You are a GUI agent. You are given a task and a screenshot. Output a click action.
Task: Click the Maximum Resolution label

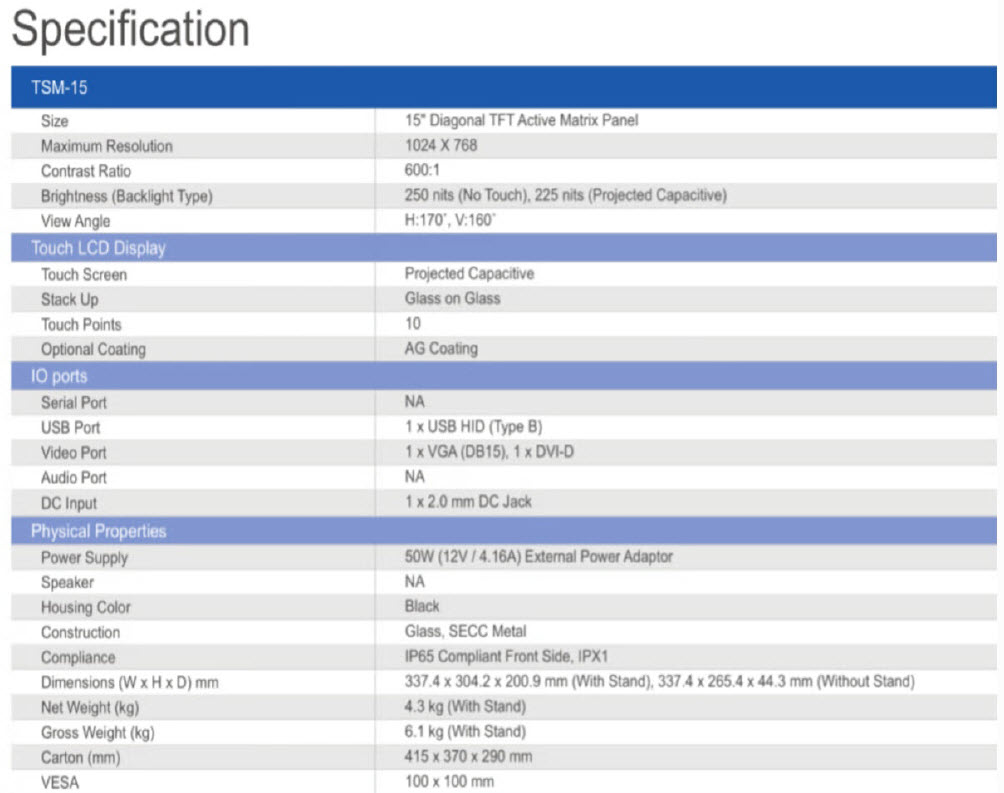[x=107, y=146]
